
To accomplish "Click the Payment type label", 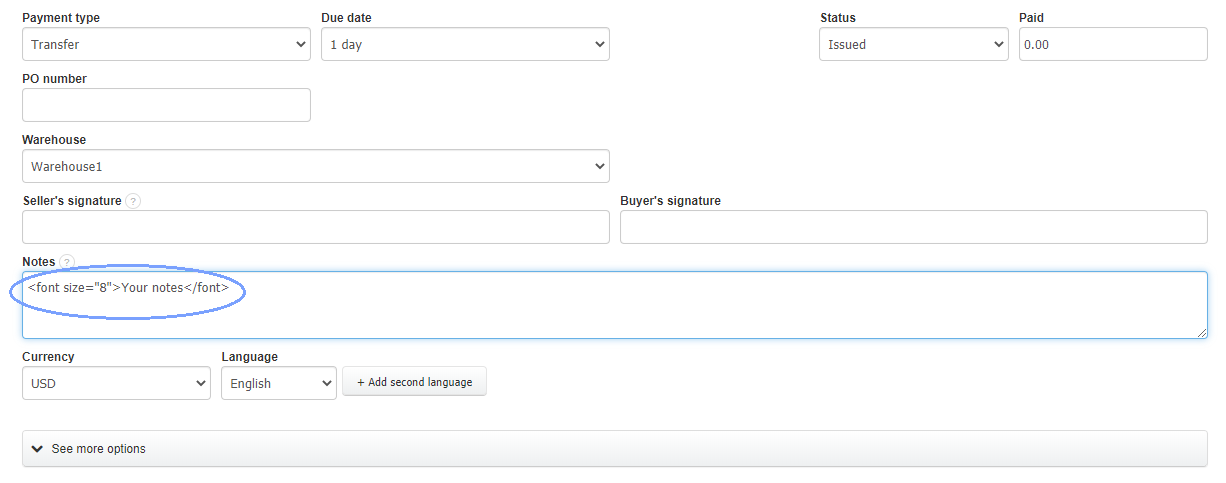I will point(61,18).
